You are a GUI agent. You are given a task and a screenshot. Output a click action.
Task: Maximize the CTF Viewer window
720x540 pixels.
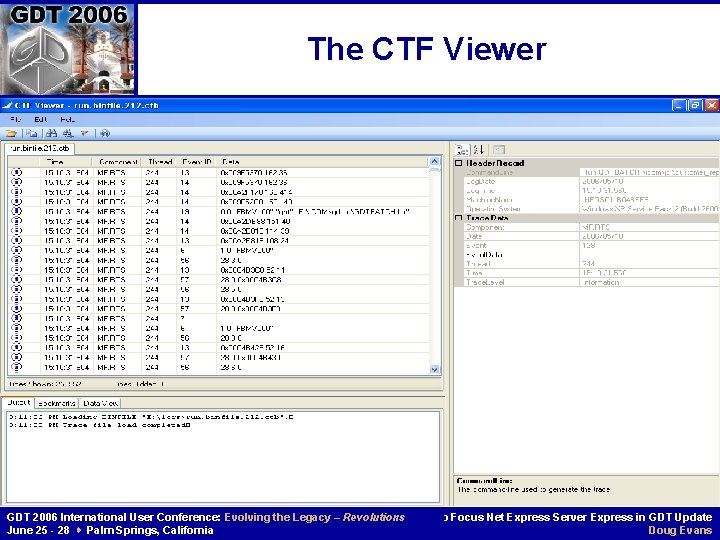pos(695,106)
